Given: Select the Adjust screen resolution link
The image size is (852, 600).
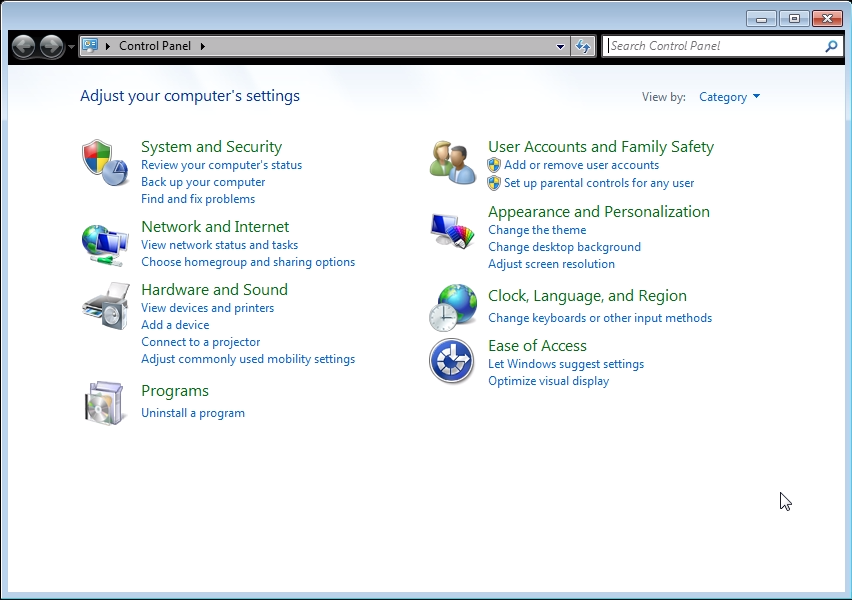Looking at the screenshot, I should (551, 264).
